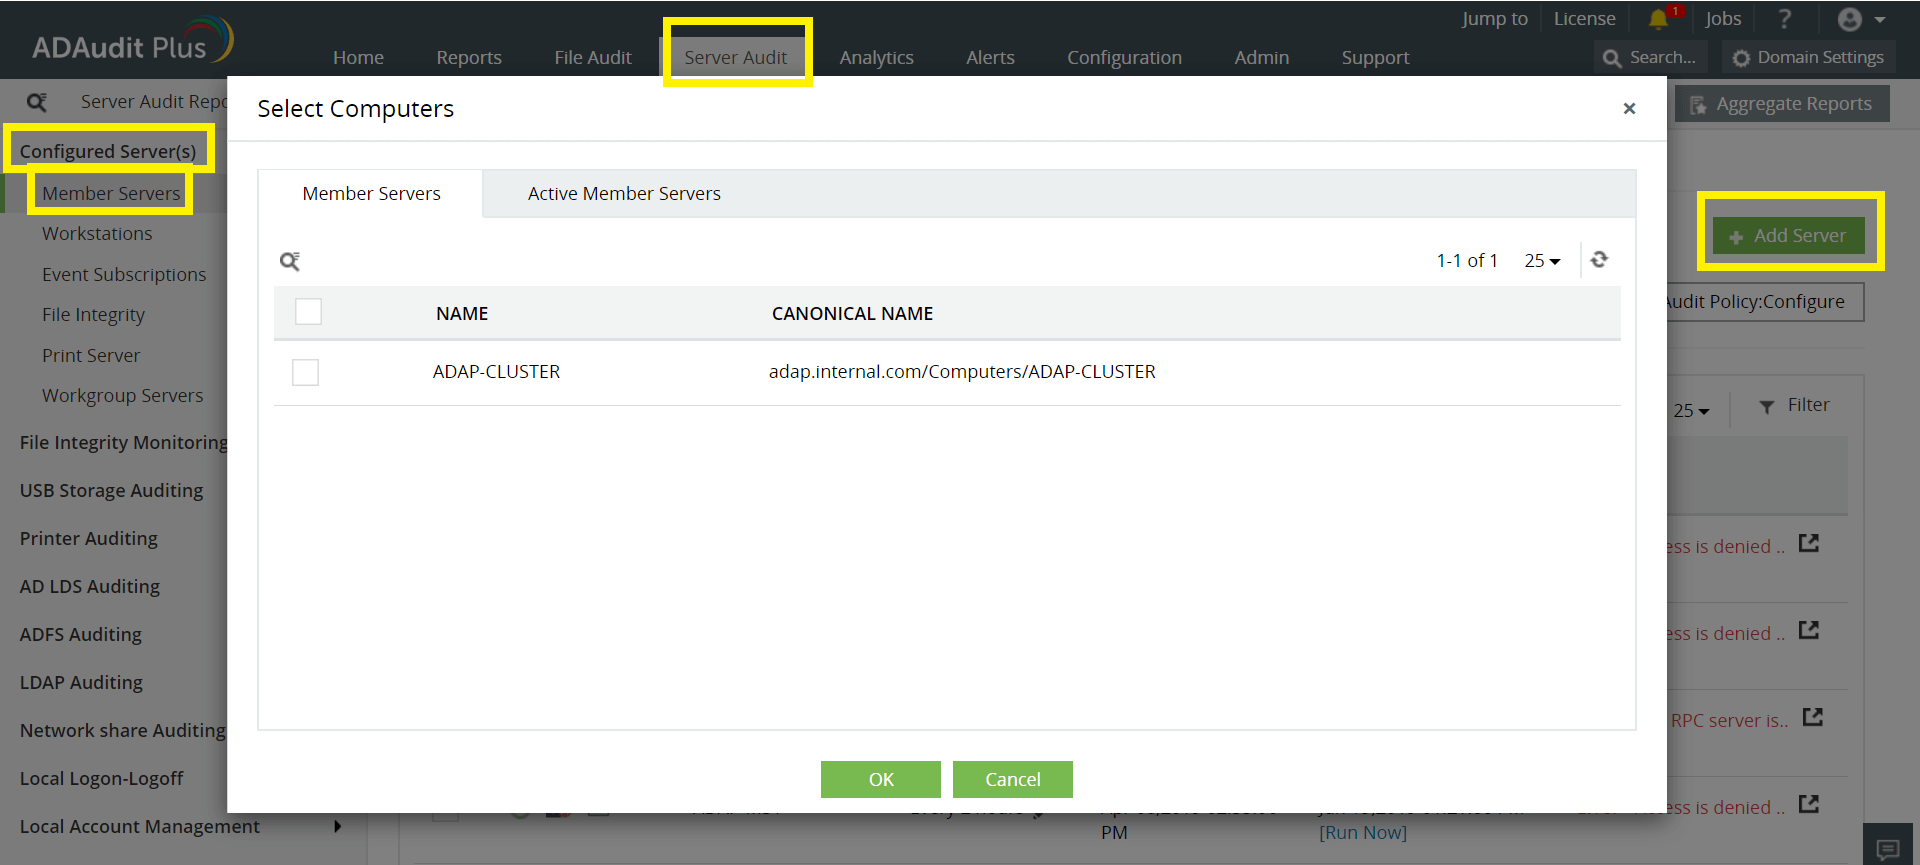The width and height of the screenshot is (1920, 865).
Task: Open the notifications bell
Action: pyautogui.click(x=1659, y=19)
